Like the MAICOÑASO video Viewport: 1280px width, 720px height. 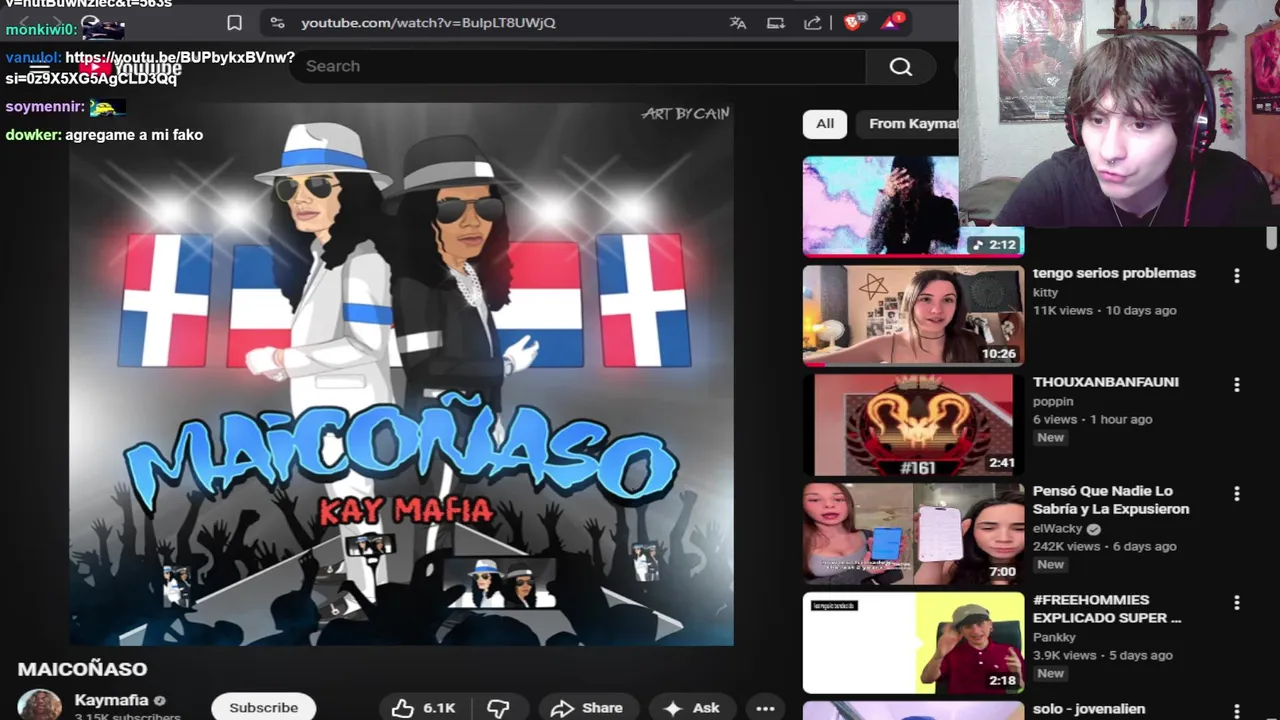coord(424,707)
